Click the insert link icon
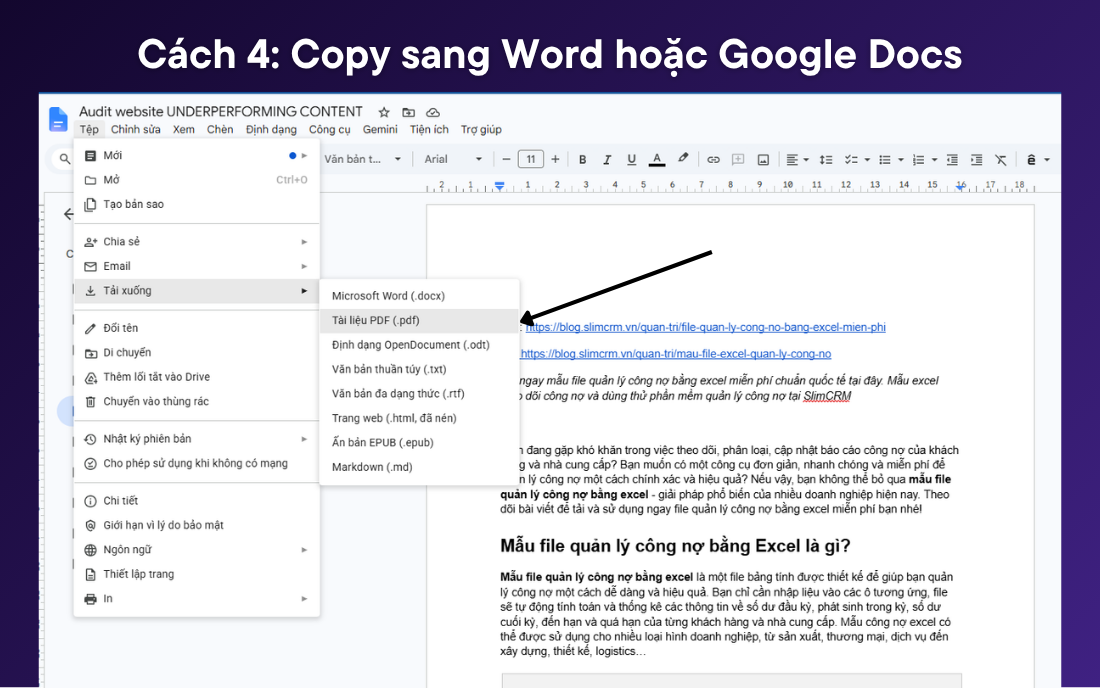 (713, 159)
